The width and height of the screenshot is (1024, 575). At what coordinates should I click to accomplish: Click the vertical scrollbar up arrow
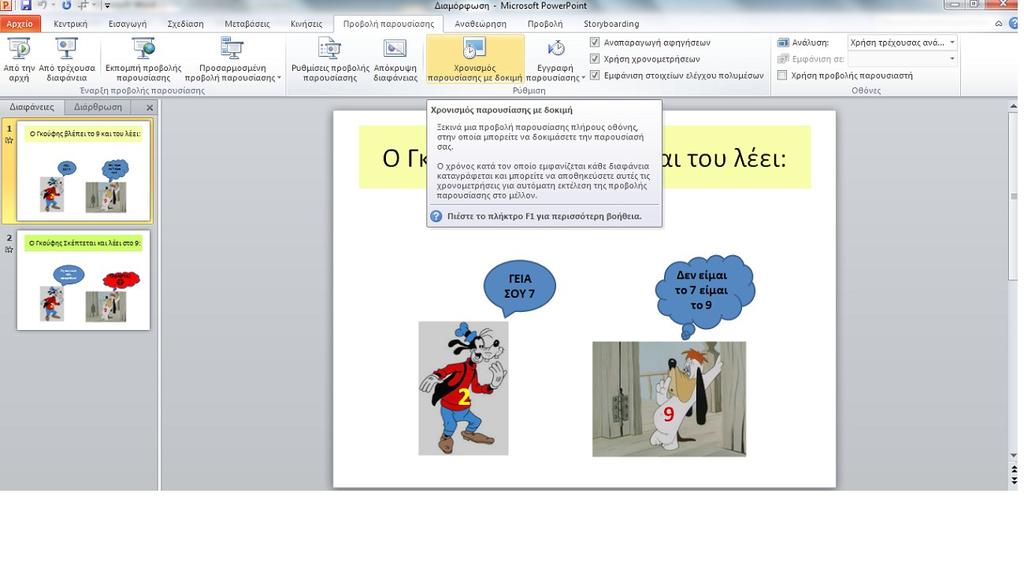tap(1013, 105)
